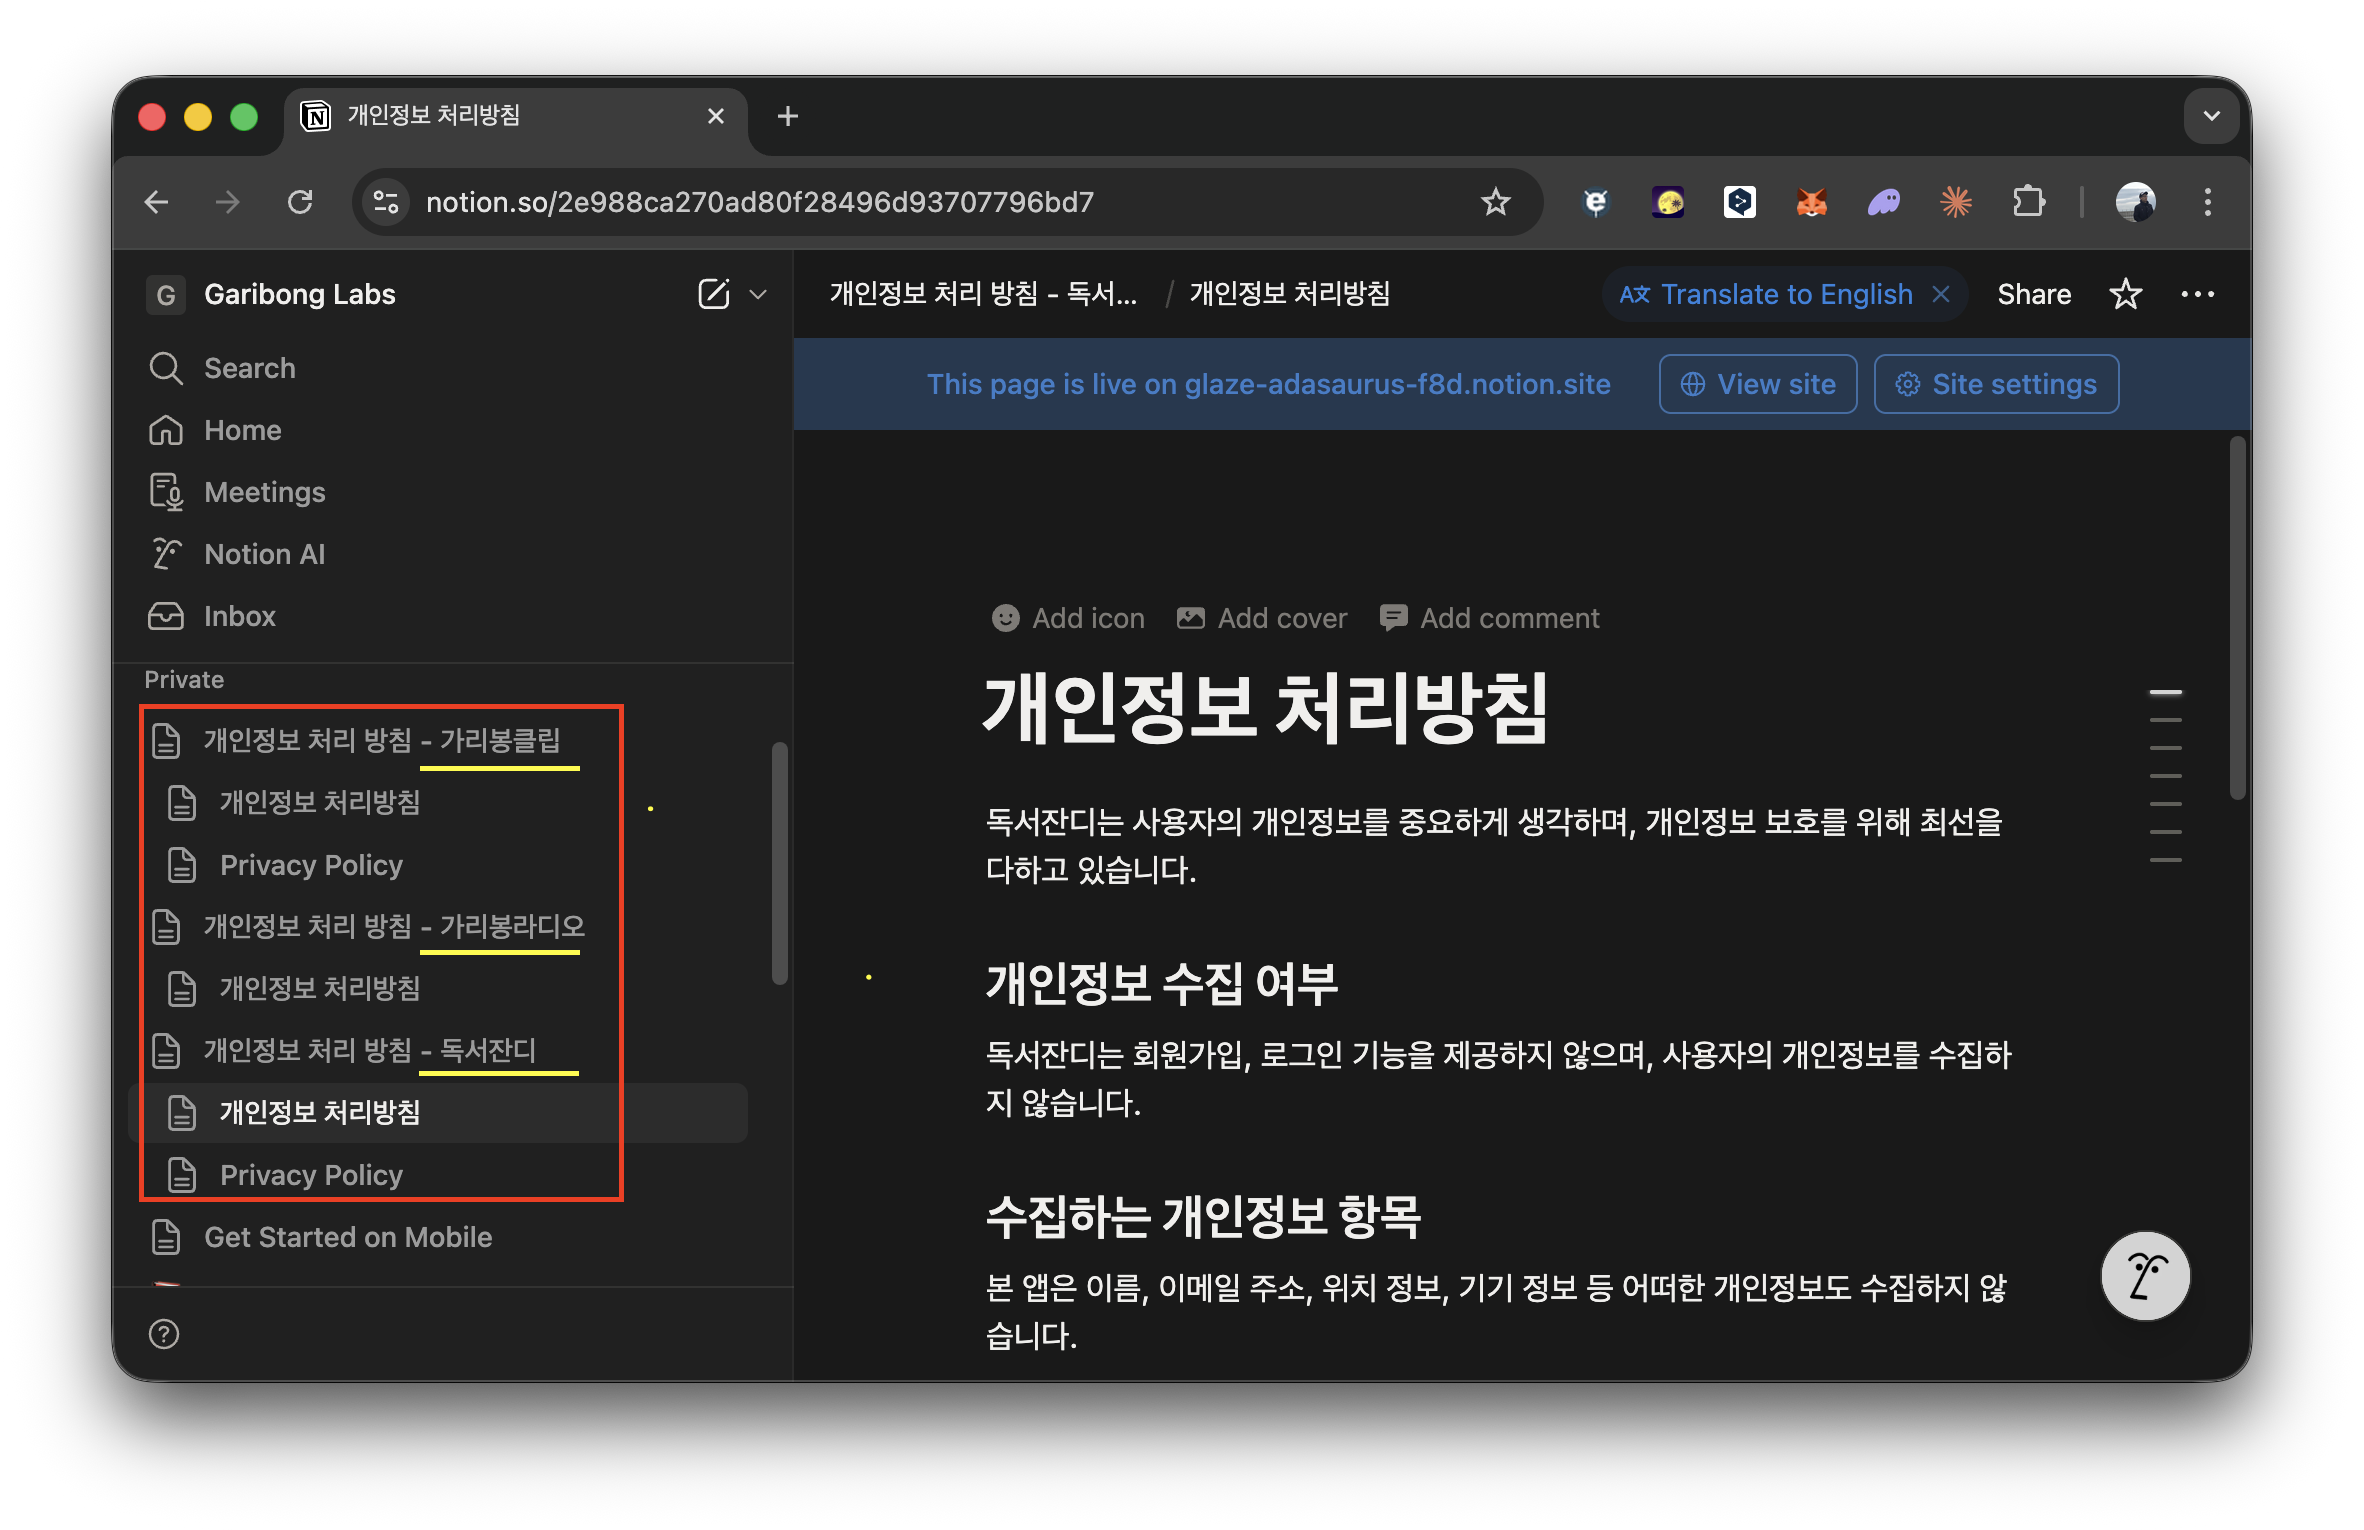Open the page's three-dot options menu
Screen dimensions: 2364x1530
tap(2197, 294)
